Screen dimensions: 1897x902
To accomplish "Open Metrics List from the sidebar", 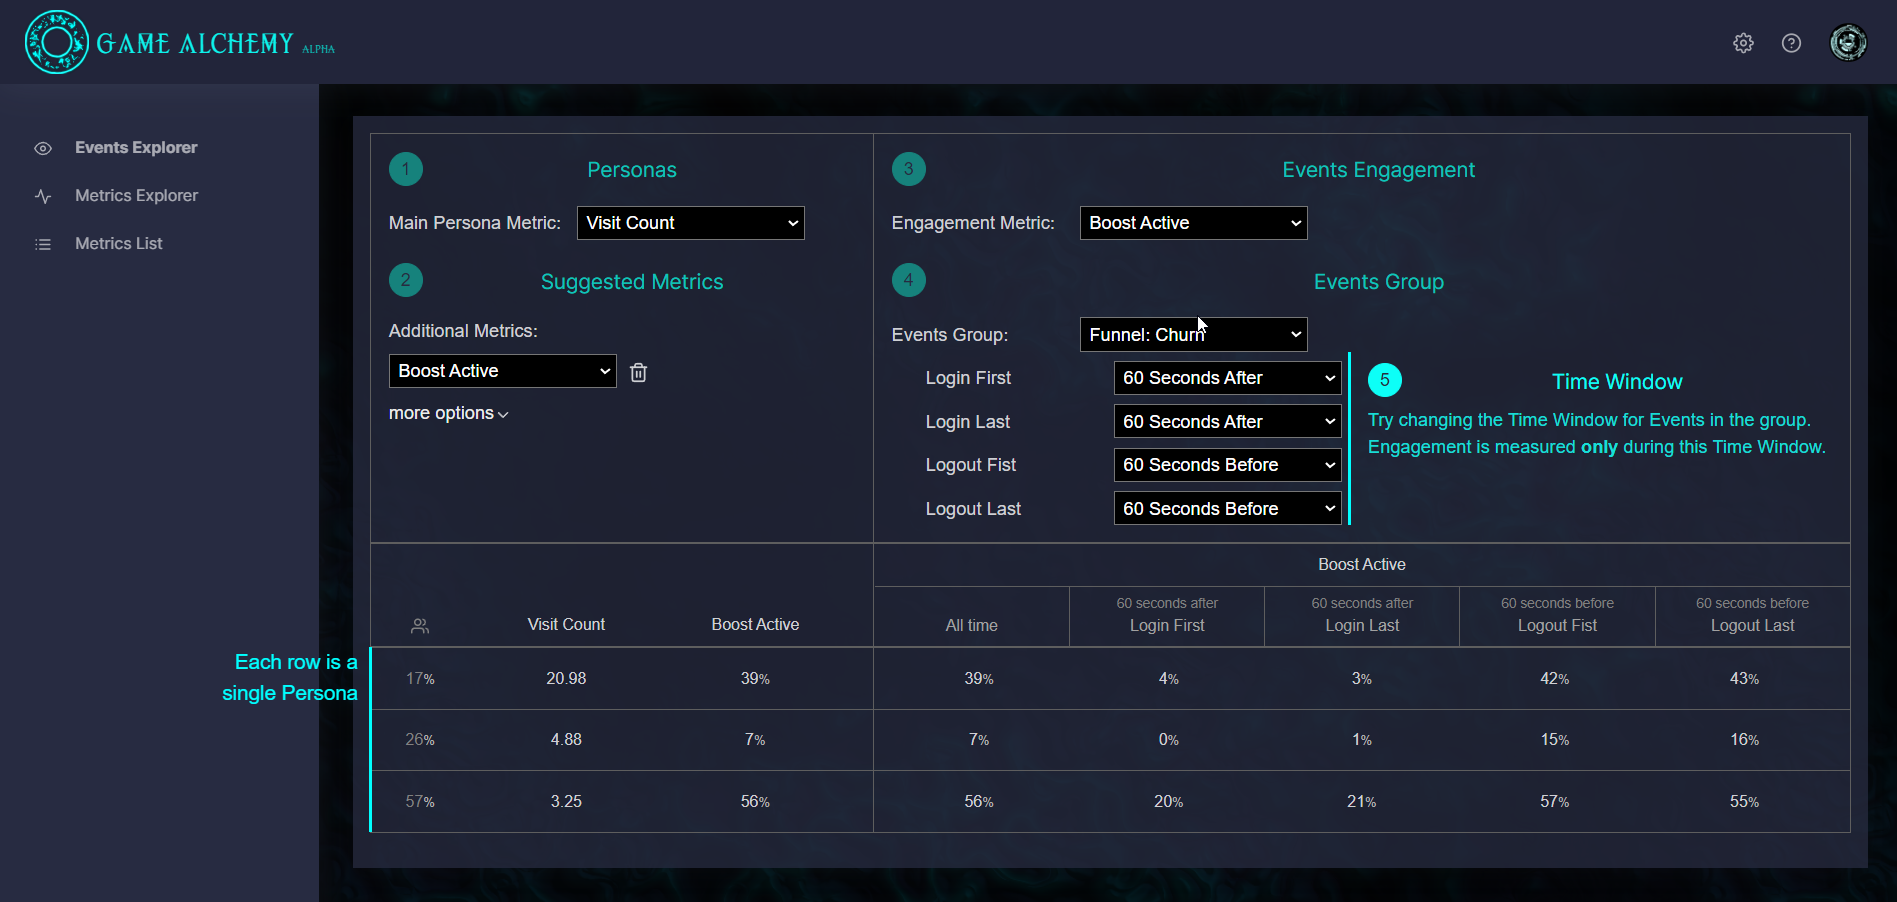I will click(x=118, y=244).
